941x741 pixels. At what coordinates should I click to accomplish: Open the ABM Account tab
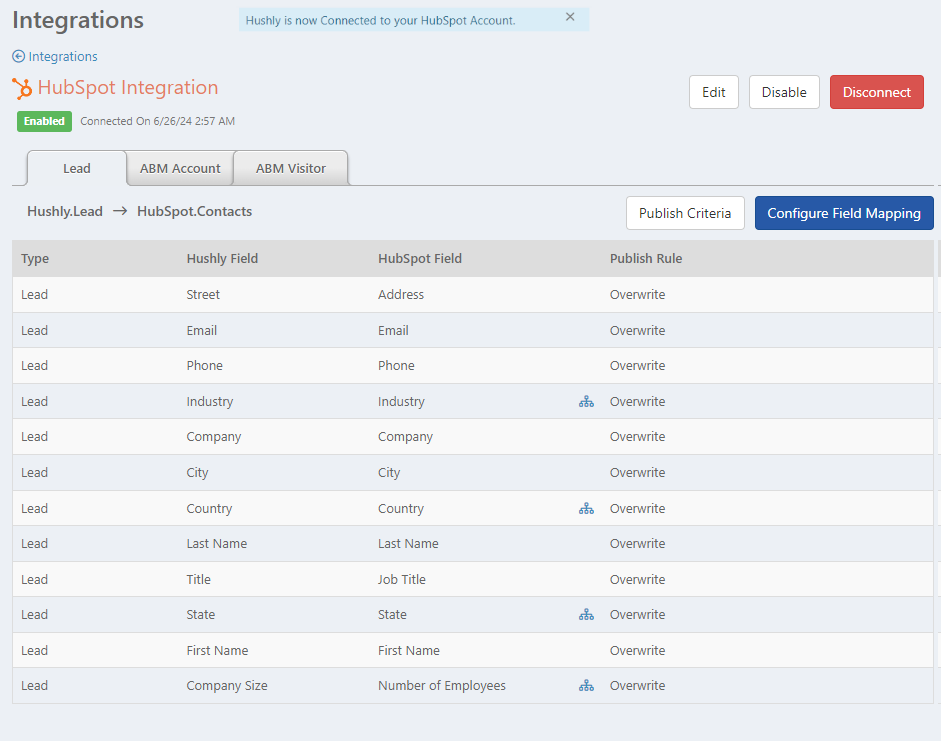pos(180,169)
